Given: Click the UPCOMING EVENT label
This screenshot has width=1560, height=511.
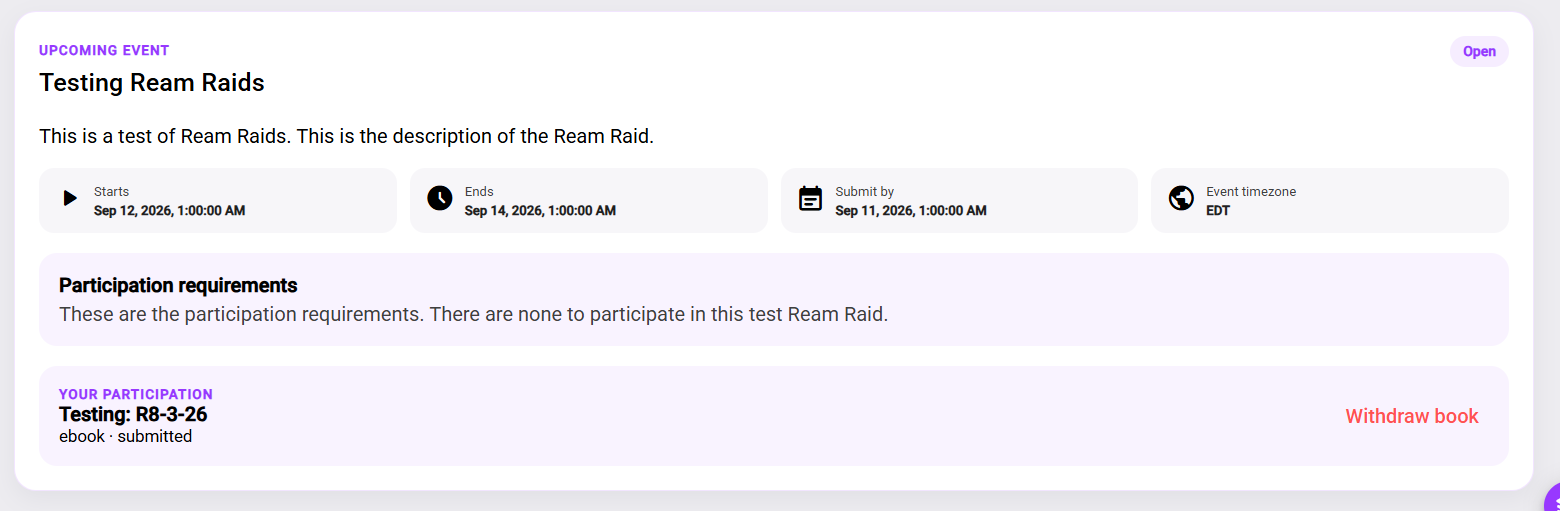Looking at the screenshot, I should pos(104,50).
